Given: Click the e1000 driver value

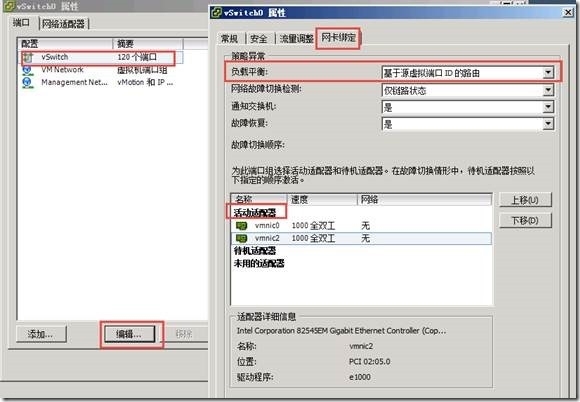Looking at the screenshot, I should (x=360, y=377).
